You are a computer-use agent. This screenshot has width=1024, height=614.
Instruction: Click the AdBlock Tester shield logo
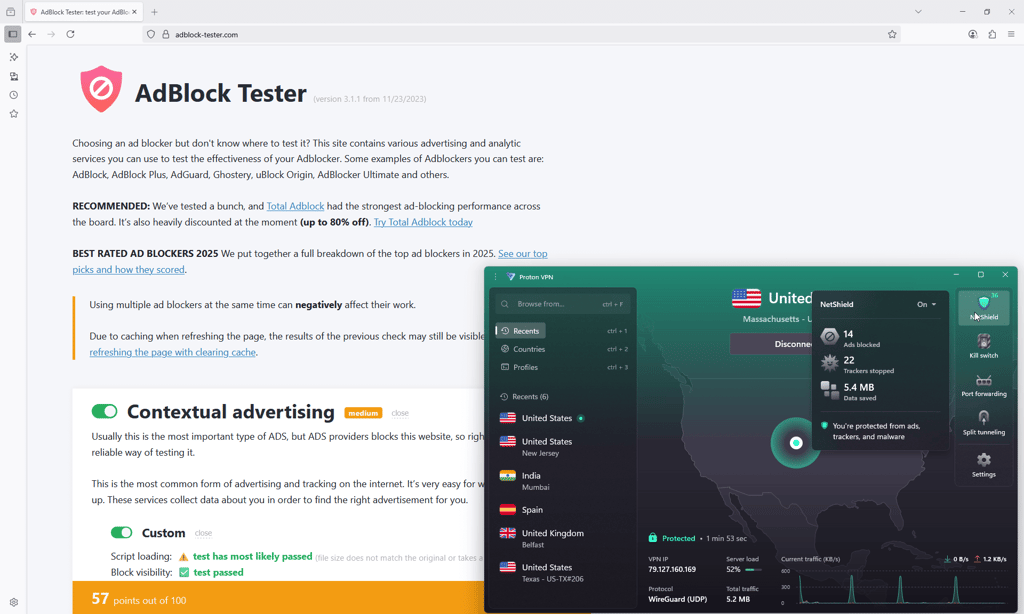tap(101, 89)
